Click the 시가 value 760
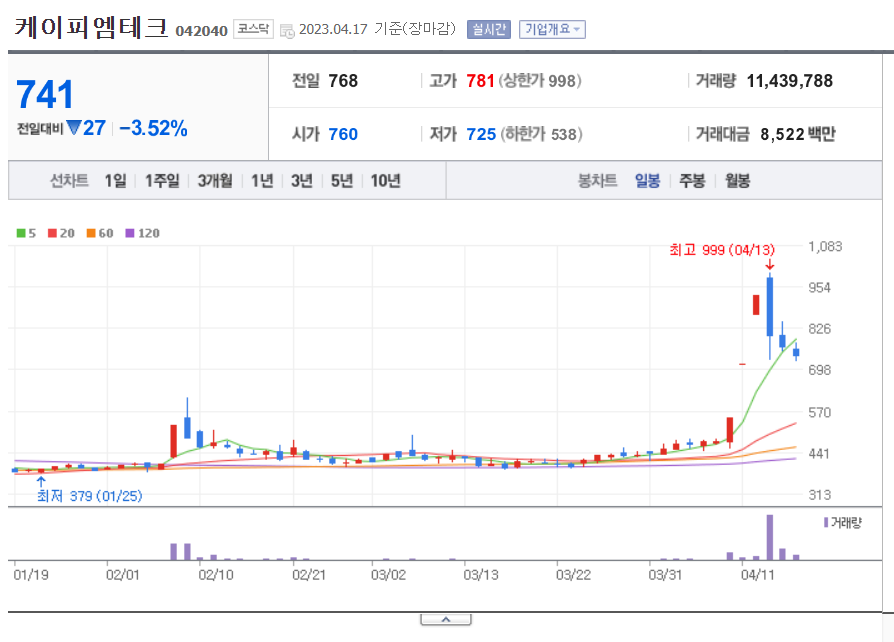The height and width of the screenshot is (642, 894). tap(343, 134)
